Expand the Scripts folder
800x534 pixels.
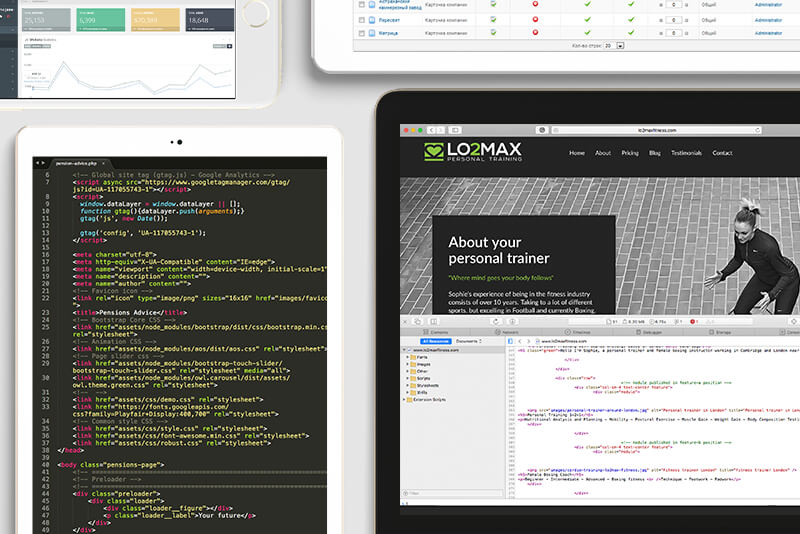click(x=408, y=378)
